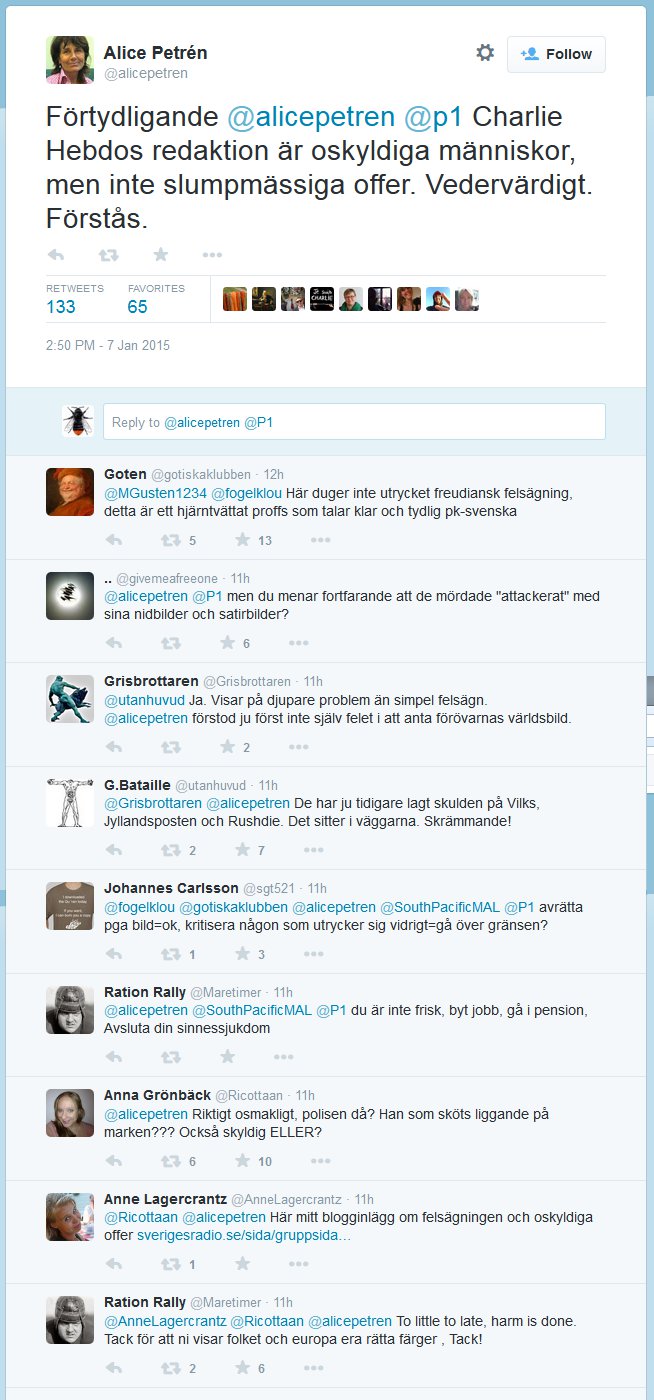
Task: Retweet the main Förtydligande tweet
Action: [x=107, y=255]
